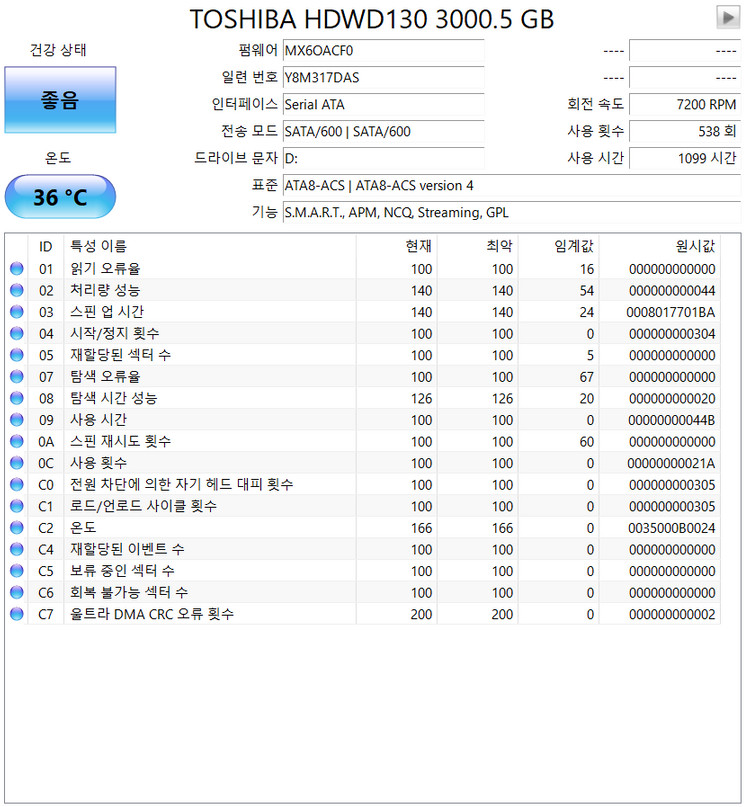
Task: Click the status orb for ID C7
Action: pos(17,614)
